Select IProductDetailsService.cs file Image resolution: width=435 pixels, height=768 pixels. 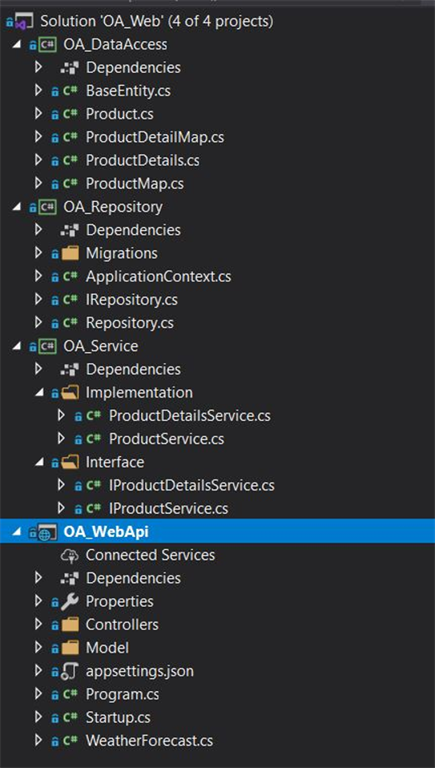(x=192, y=485)
